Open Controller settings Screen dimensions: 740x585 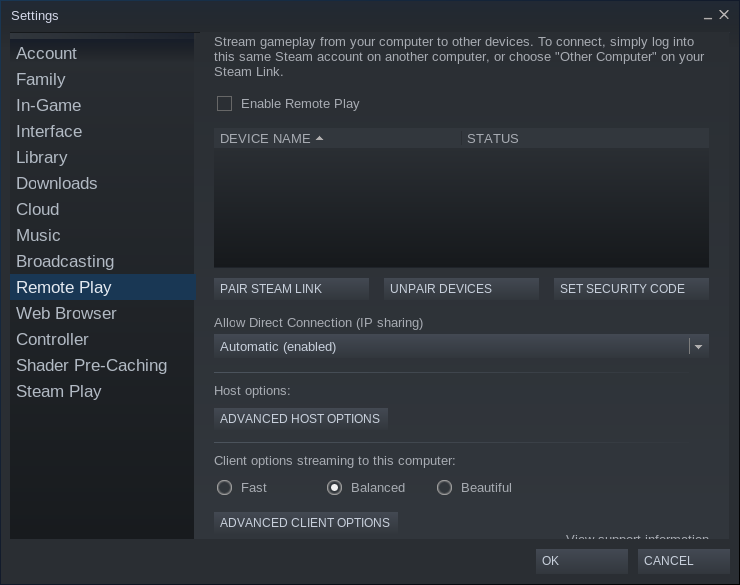point(102,339)
